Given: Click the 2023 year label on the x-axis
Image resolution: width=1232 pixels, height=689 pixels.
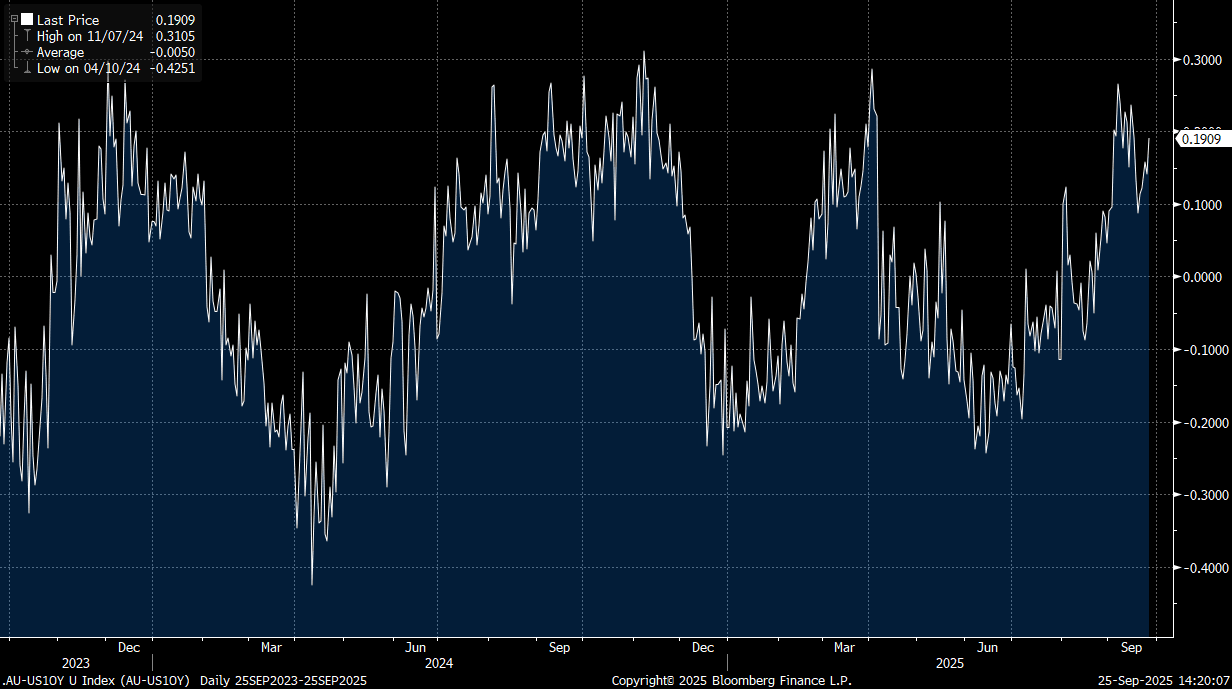Looking at the screenshot, I should click(x=76, y=664).
